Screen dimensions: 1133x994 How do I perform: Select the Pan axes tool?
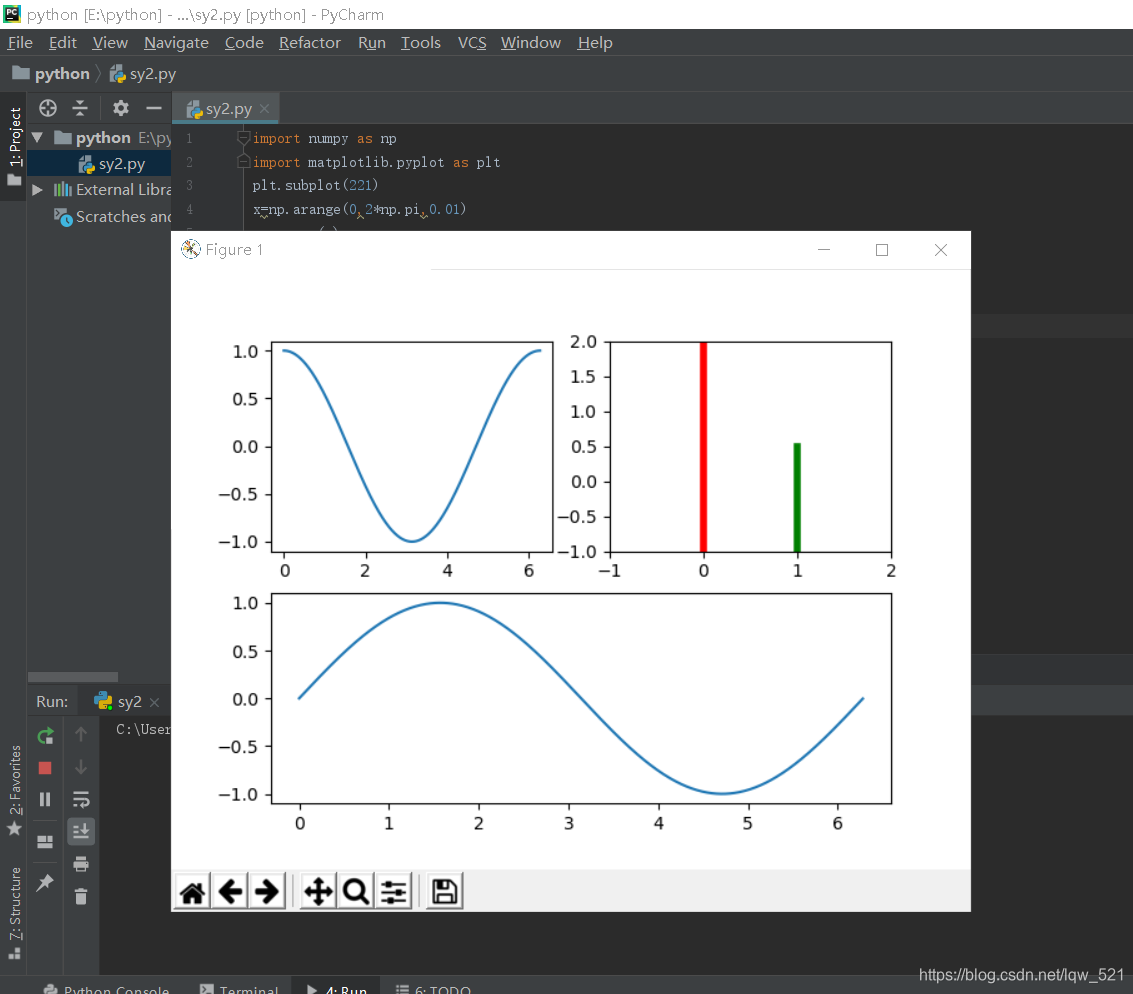point(318,892)
